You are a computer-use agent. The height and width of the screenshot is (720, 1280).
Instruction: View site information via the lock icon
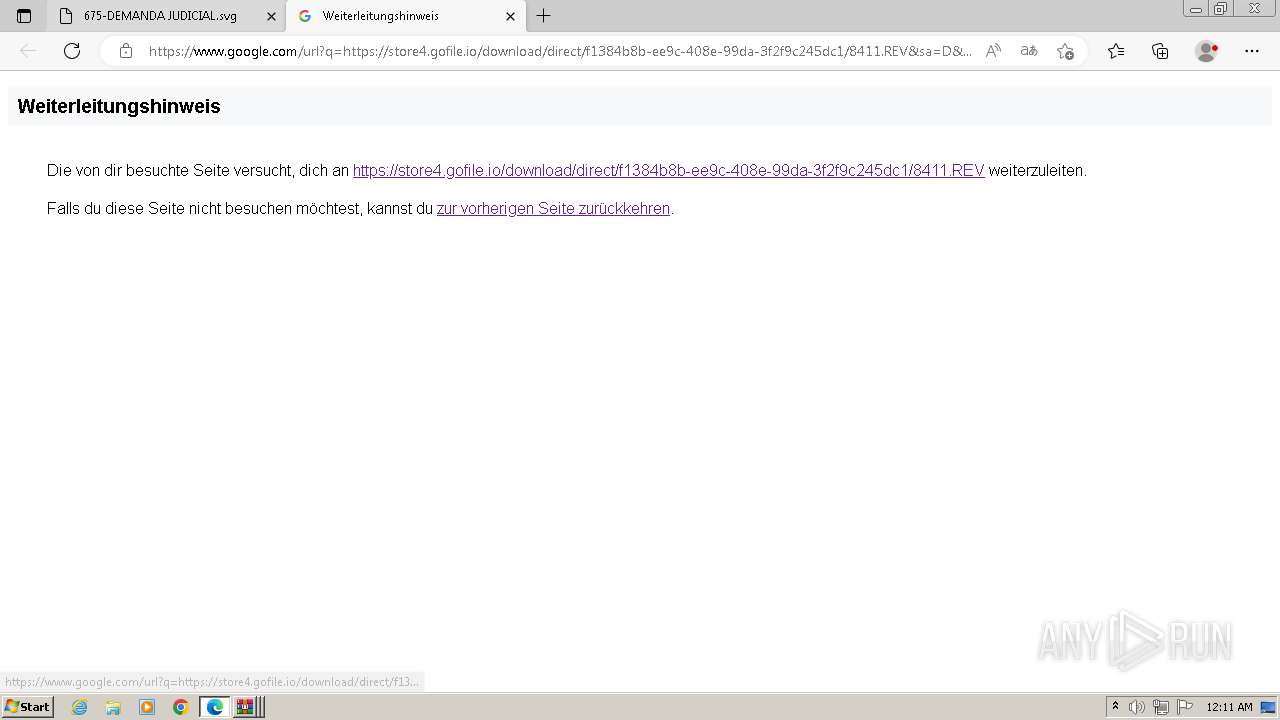126,51
